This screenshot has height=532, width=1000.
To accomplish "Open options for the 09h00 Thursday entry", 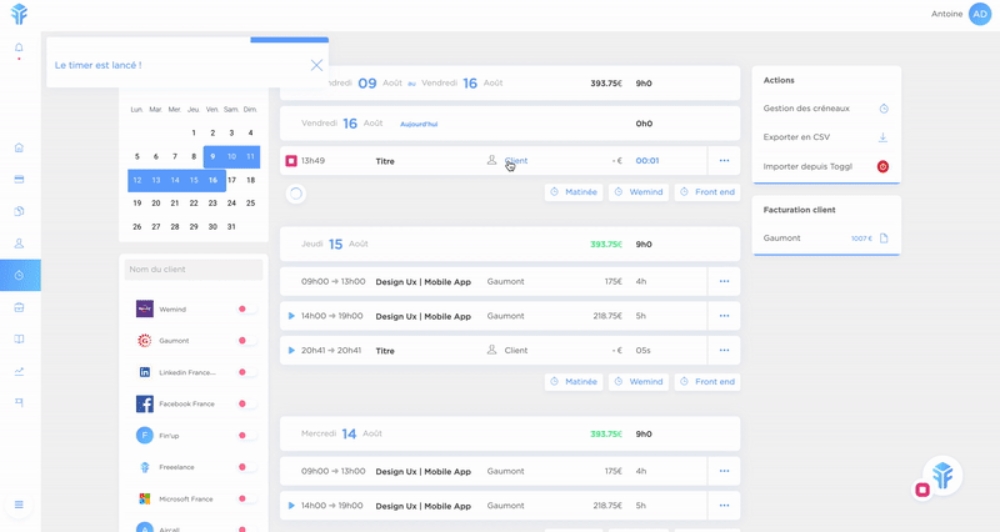I will 724,282.
